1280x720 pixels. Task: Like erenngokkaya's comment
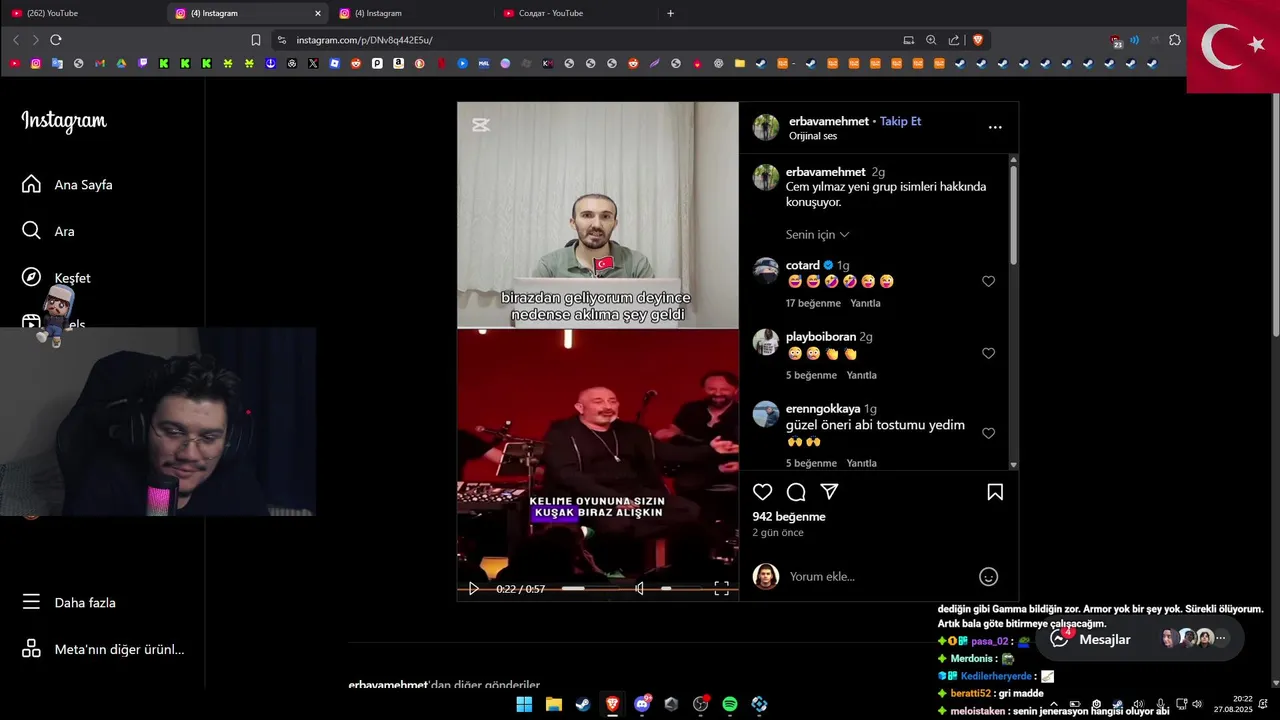988,433
